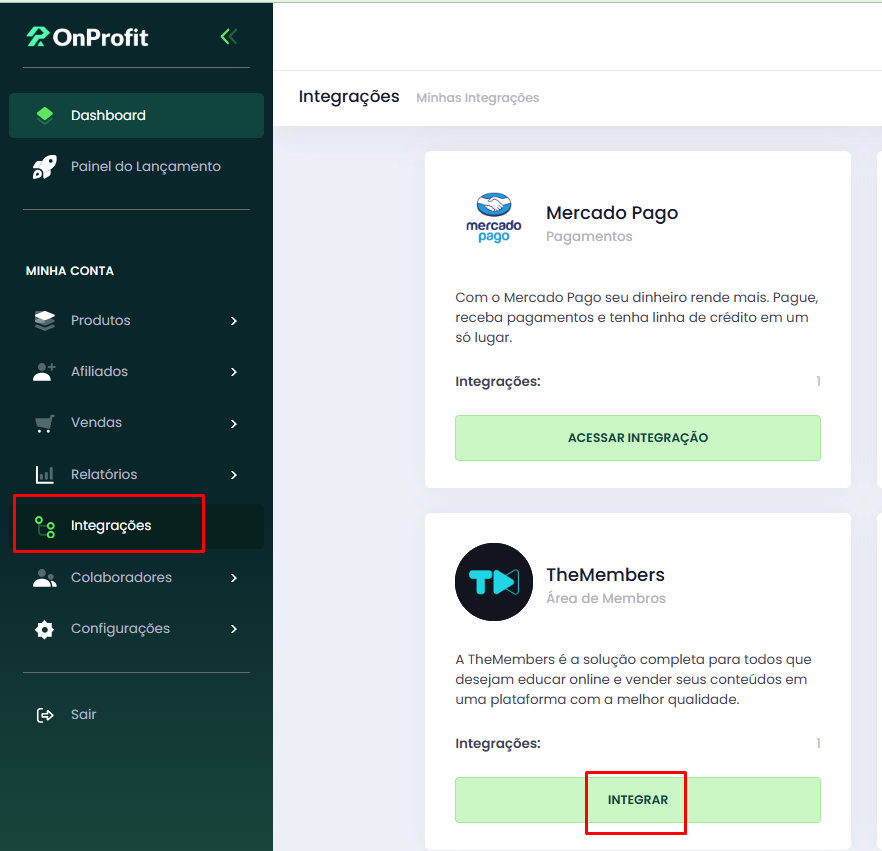Select Colaboradores in the sidebar
The image size is (882, 851).
[136, 577]
